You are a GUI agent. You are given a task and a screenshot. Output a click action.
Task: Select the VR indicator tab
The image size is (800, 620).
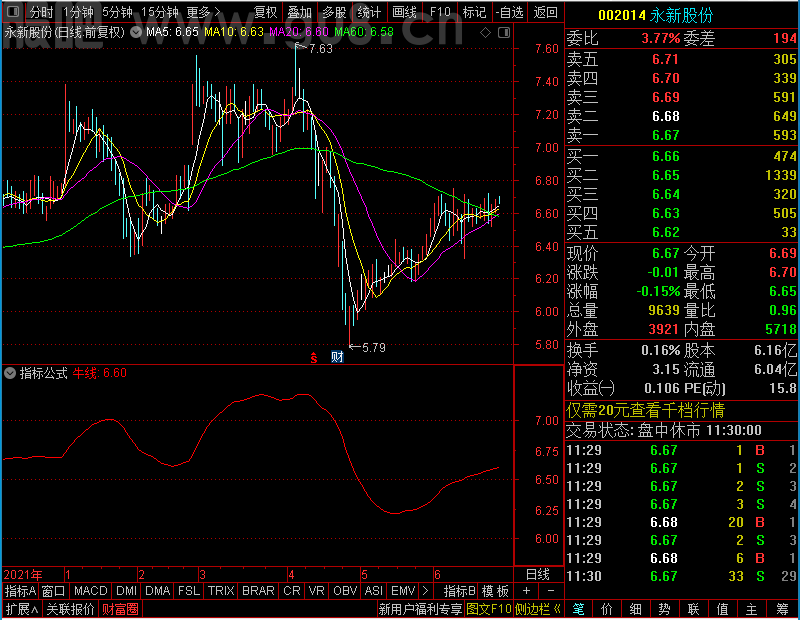(317, 591)
